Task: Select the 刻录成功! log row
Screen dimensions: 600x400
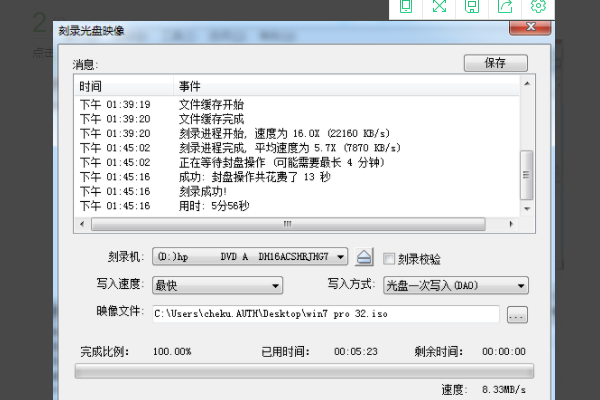Action: point(297,191)
